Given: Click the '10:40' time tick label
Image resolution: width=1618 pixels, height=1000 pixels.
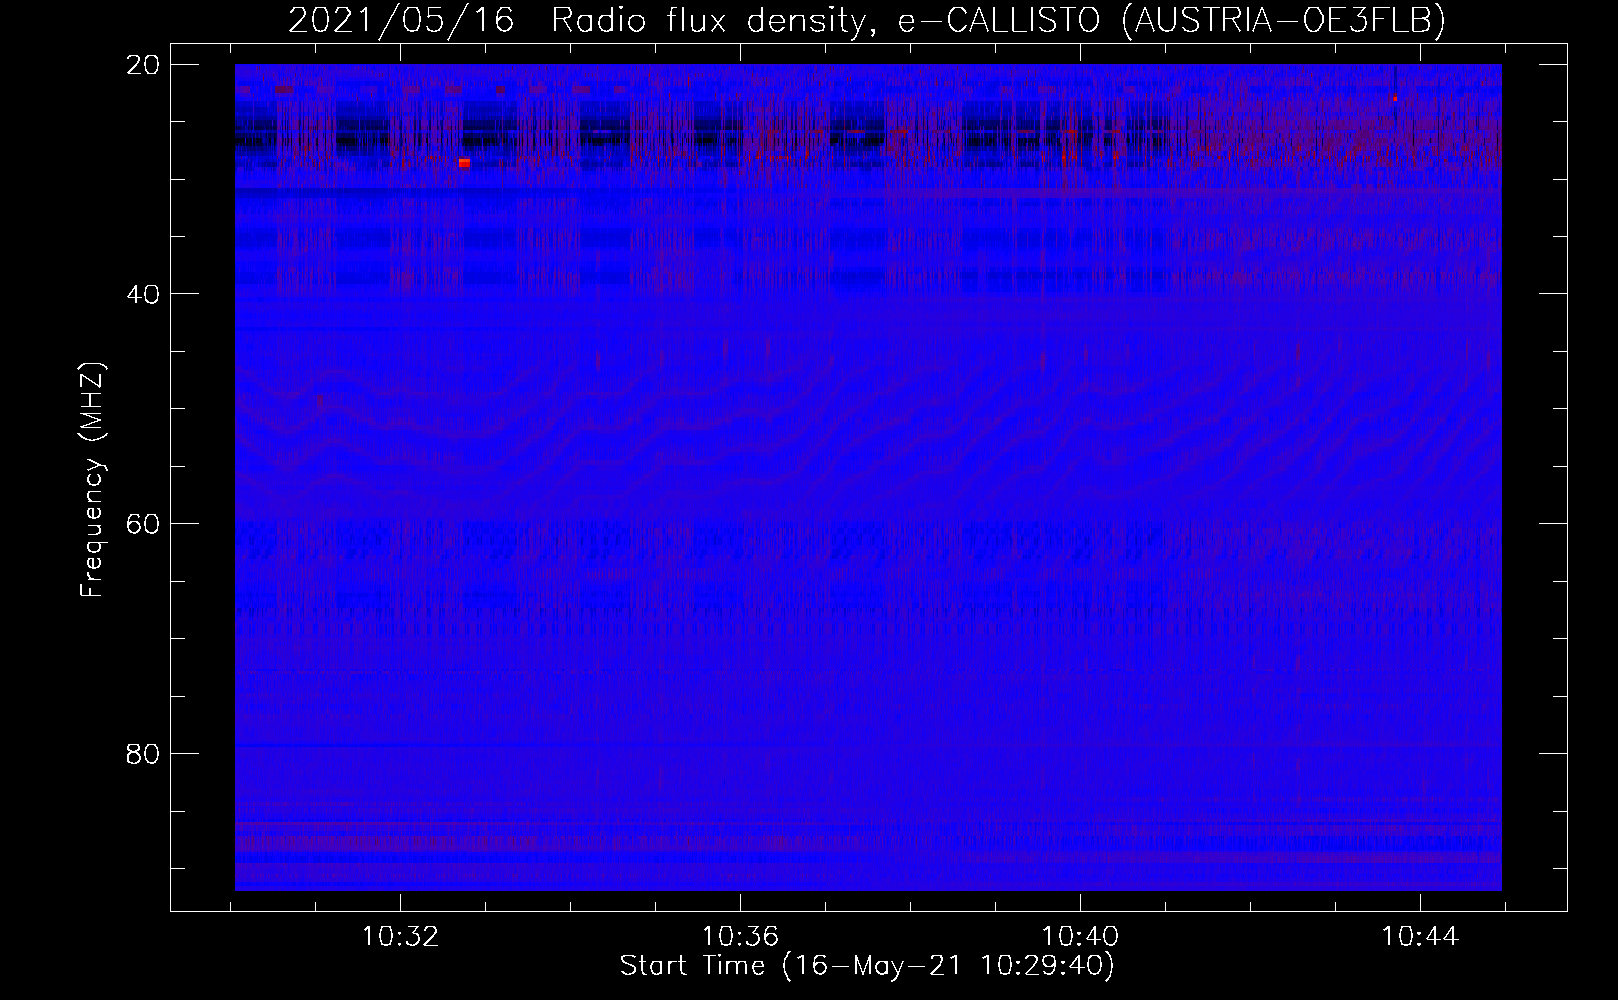Looking at the screenshot, I should 1080,937.
